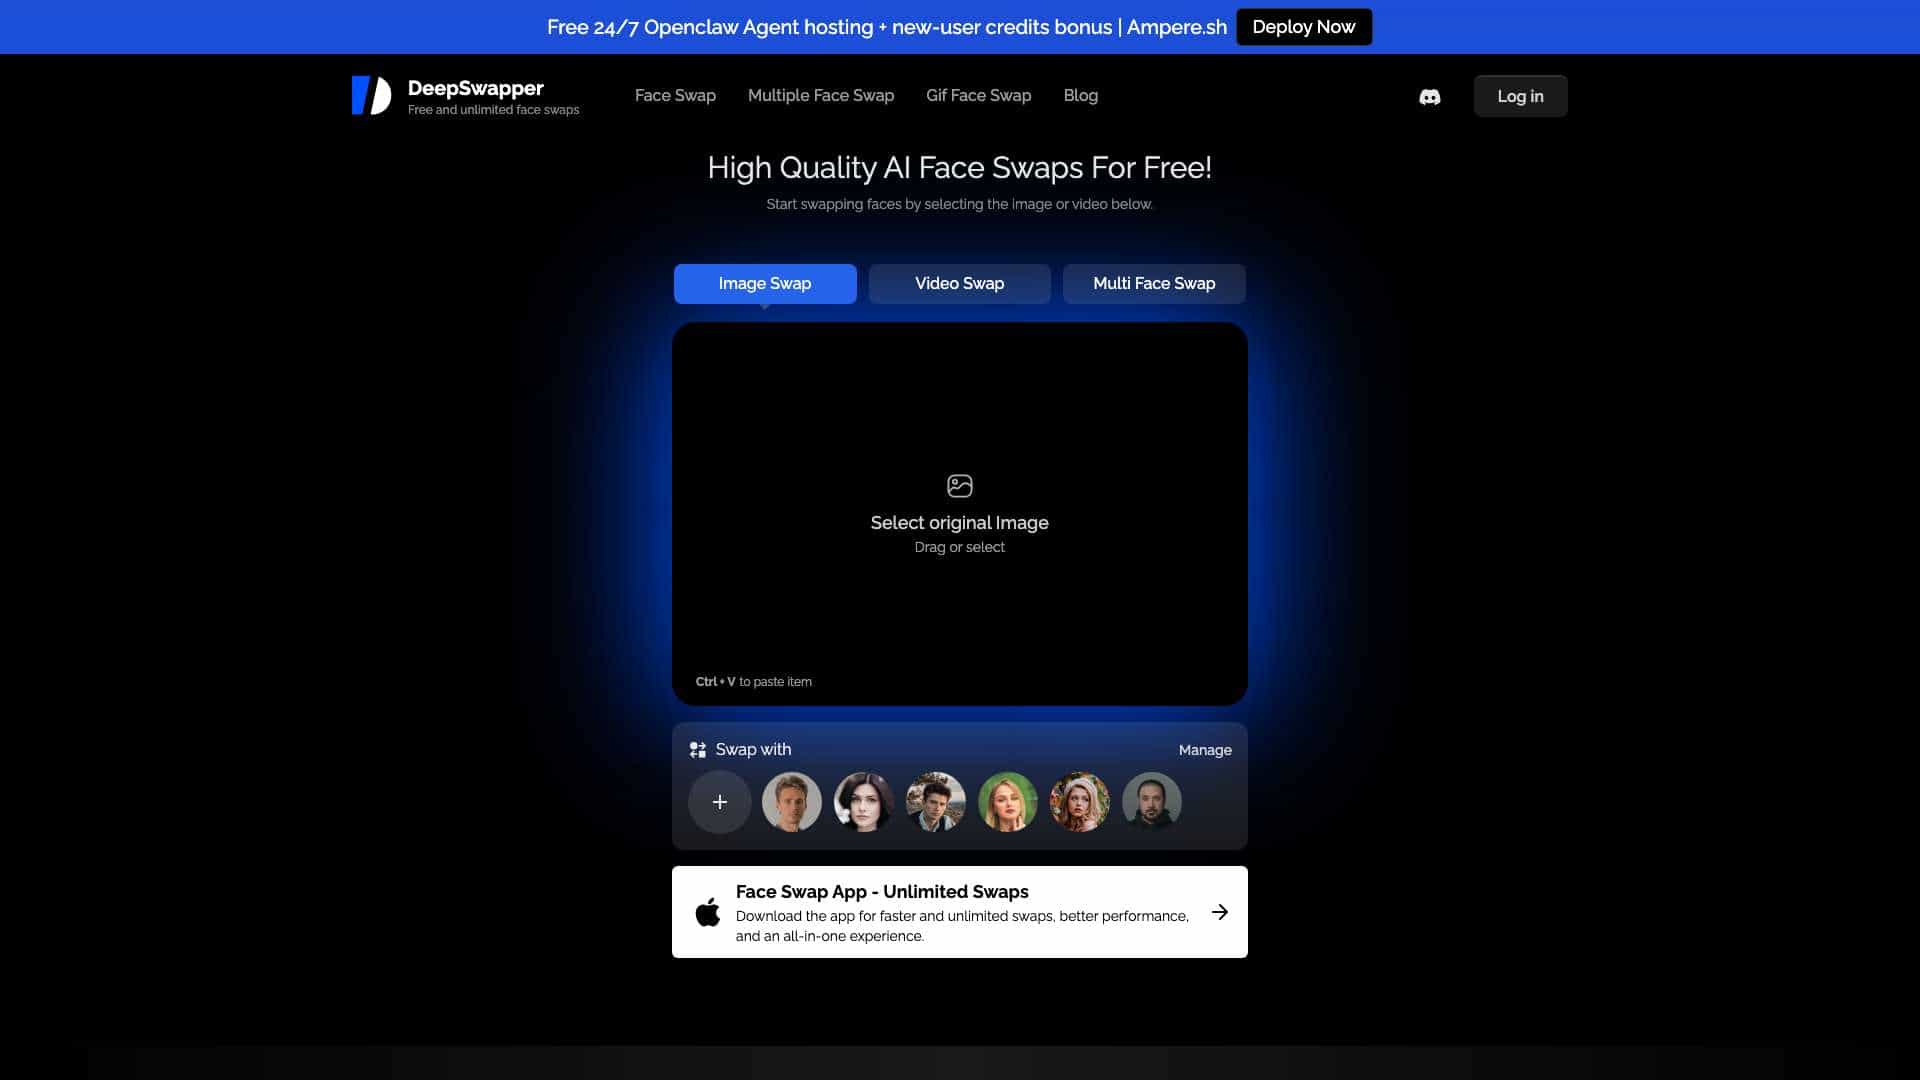Switch to the Video Swap tab
1920x1080 pixels.
pos(960,284)
